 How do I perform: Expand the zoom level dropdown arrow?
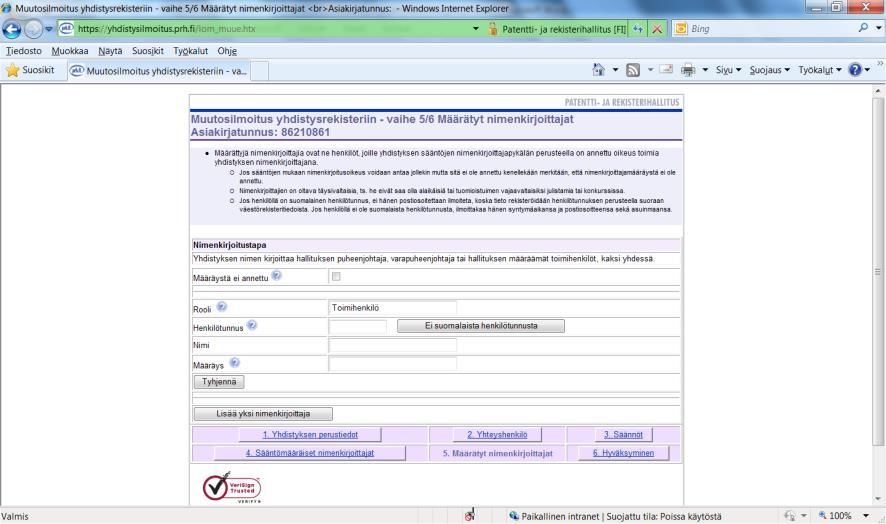(x=866, y=516)
